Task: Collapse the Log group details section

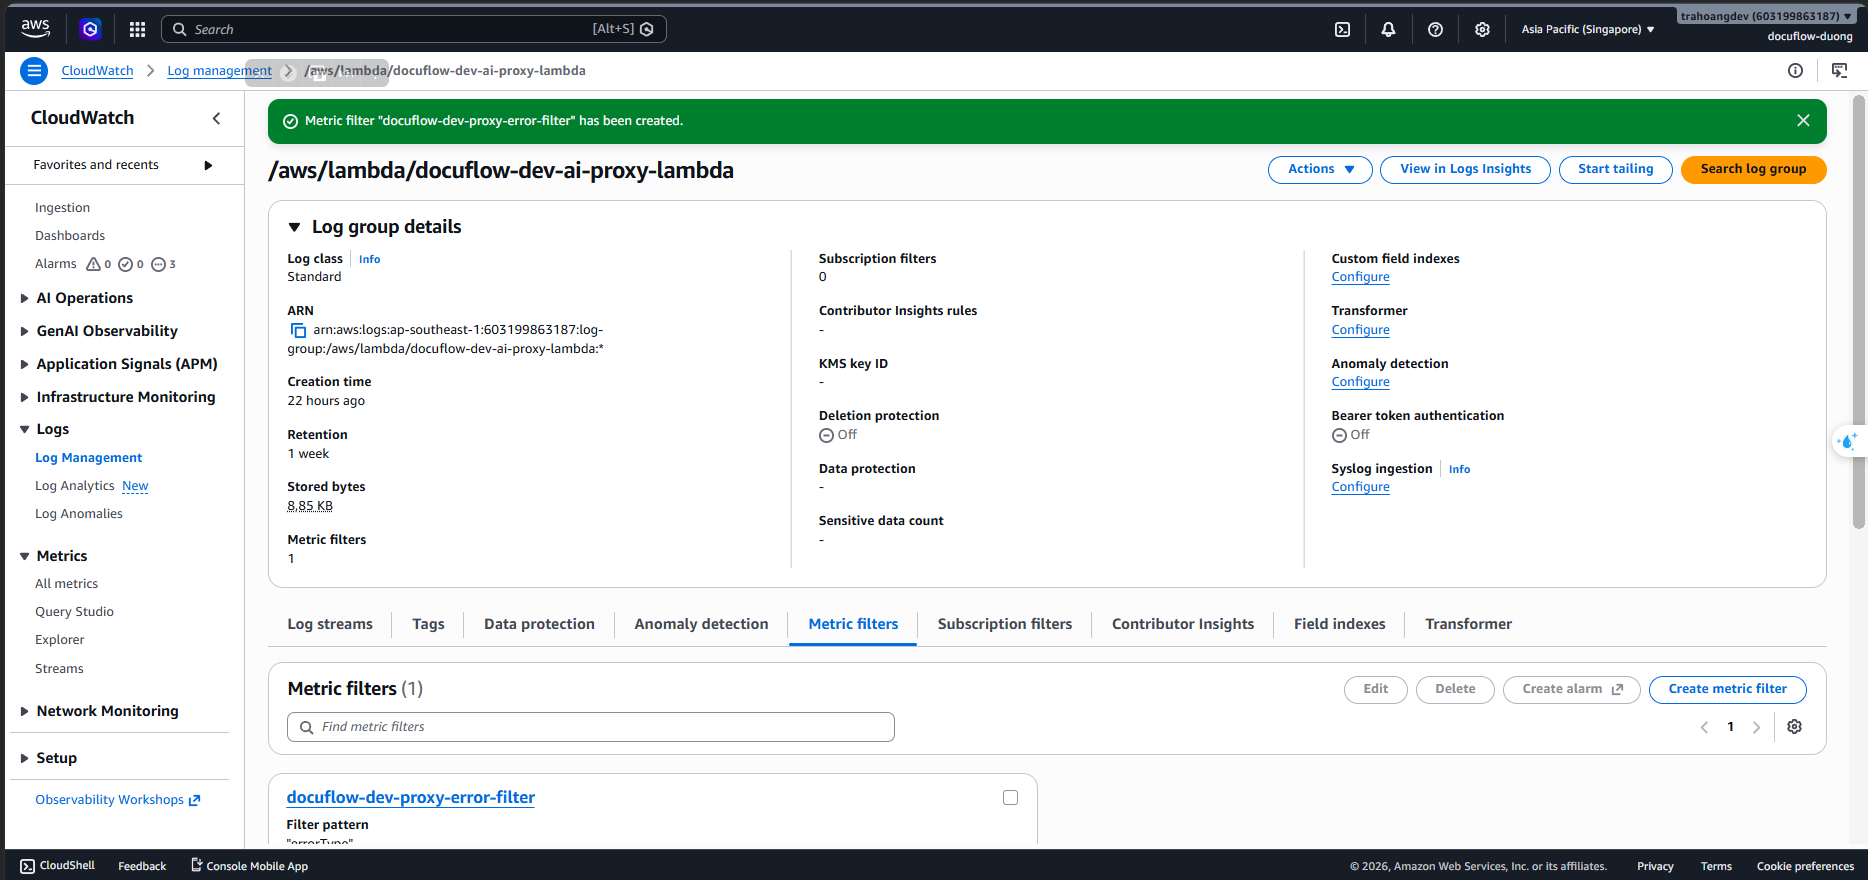Action: (x=295, y=227)
